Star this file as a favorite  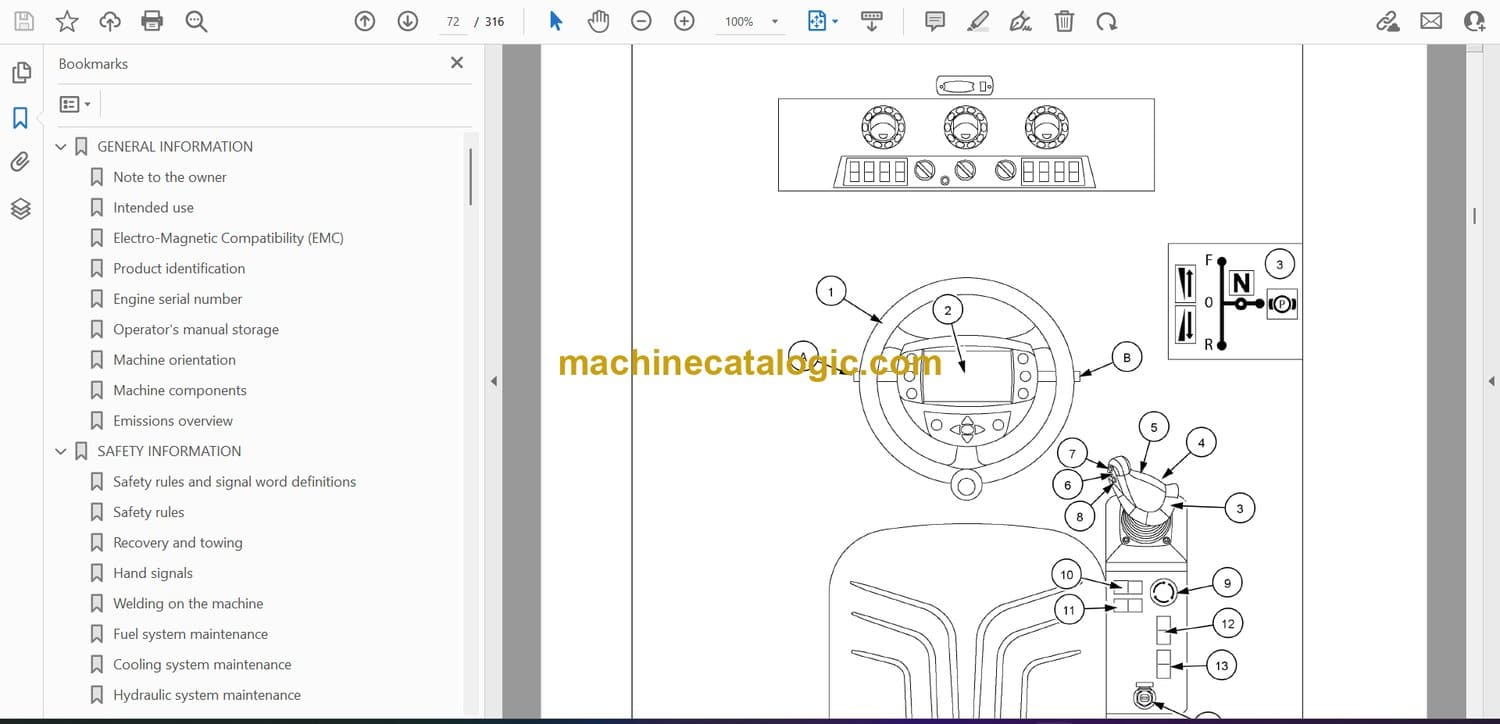point(66,21)
